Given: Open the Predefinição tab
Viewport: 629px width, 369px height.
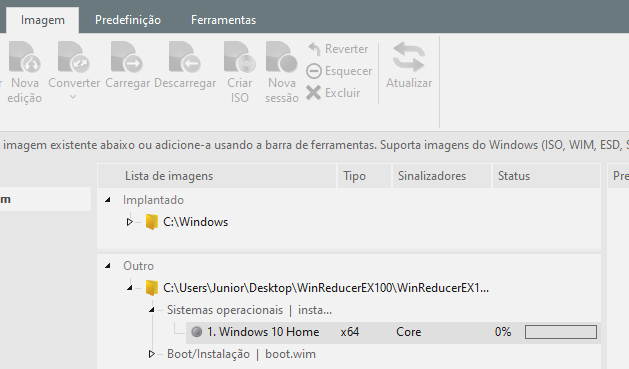Looking at the screenshot, I should [128, 20].
